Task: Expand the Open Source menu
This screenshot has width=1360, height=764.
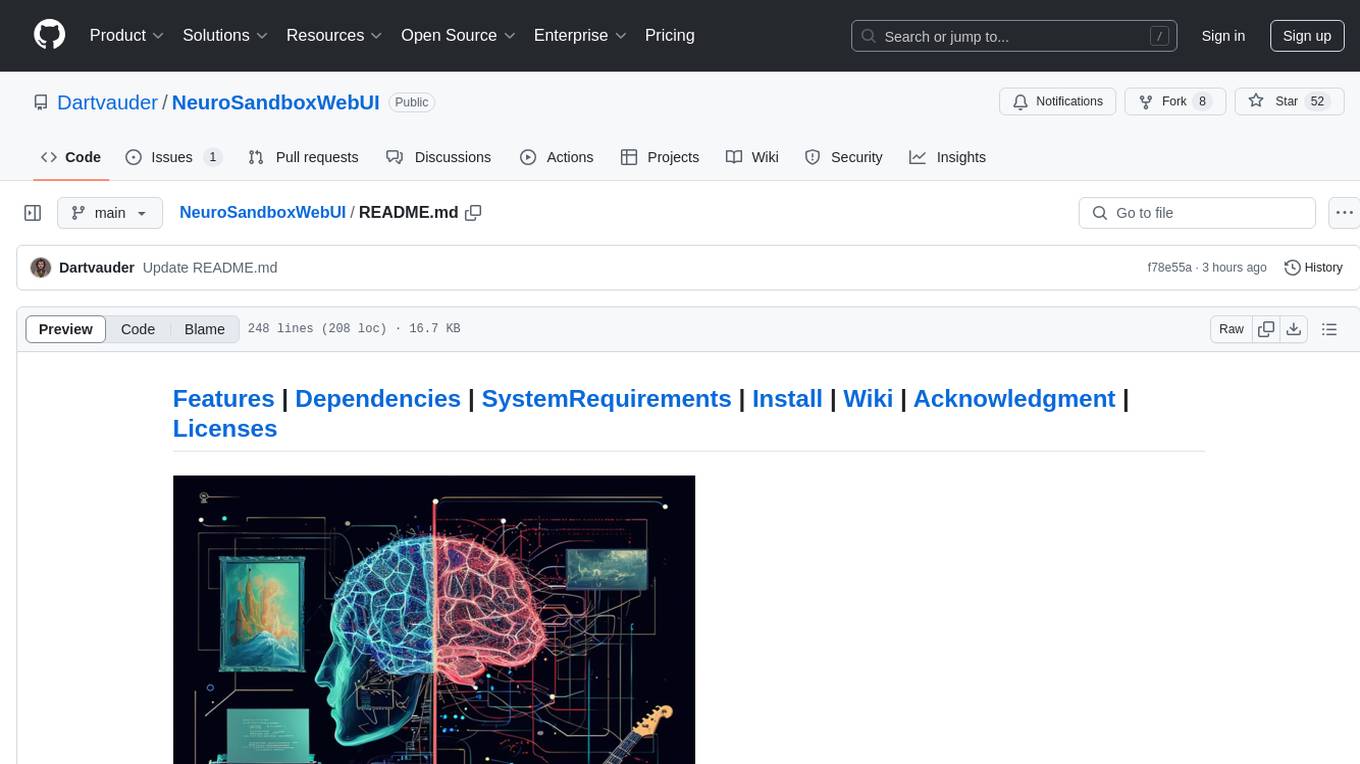Action: 459,35
